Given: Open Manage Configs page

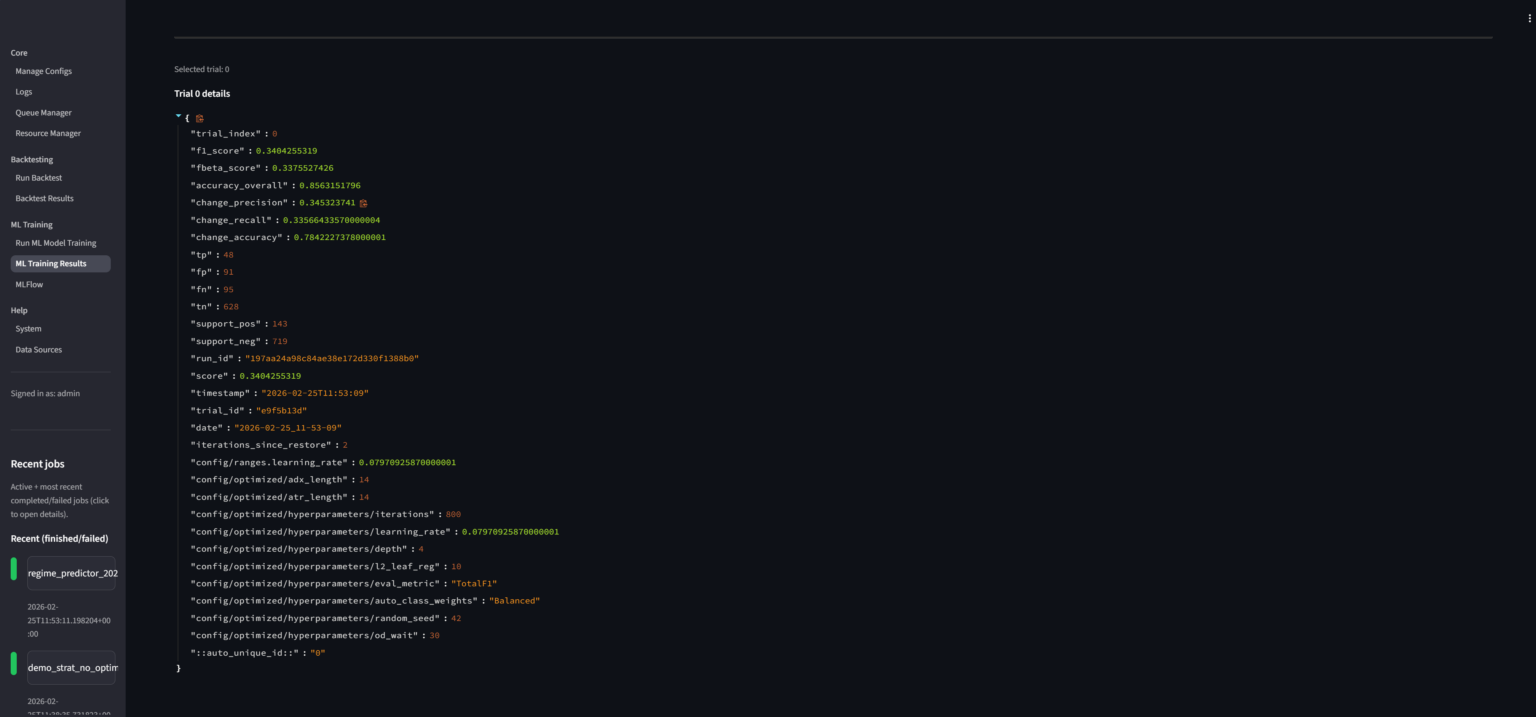Looking at the screenshot, I should tap(43, 71).
